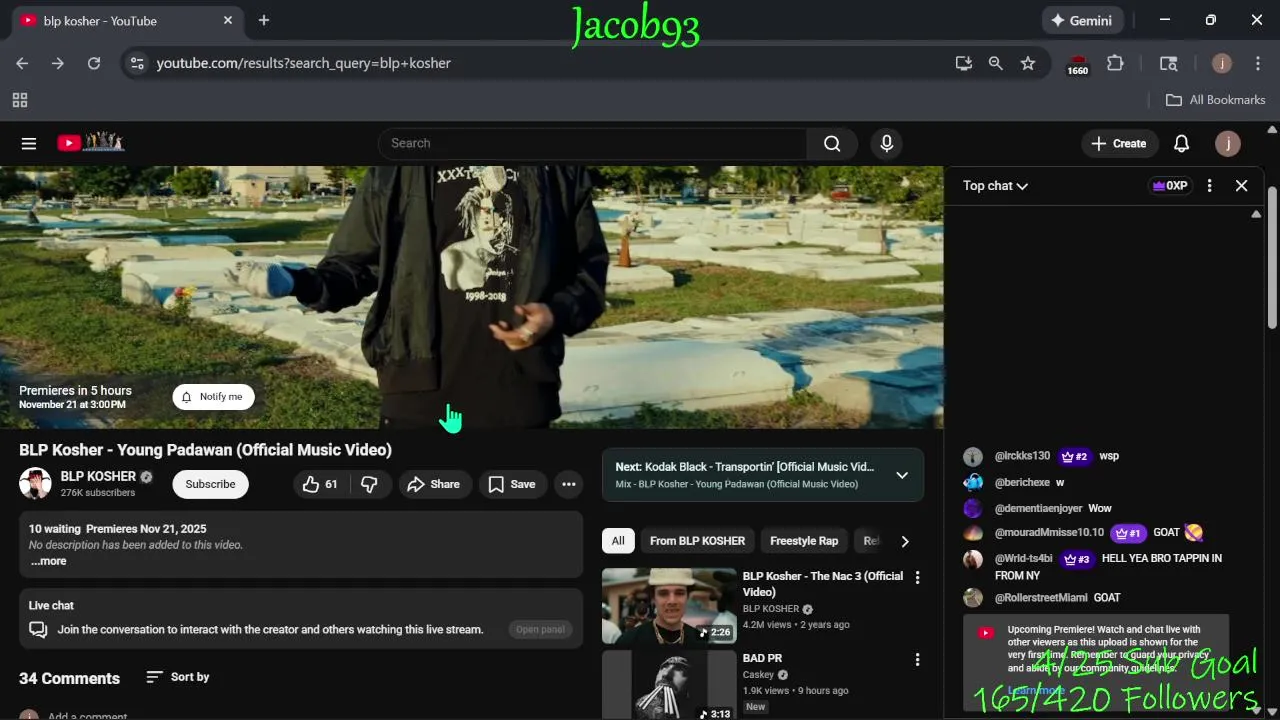1280x720 pixels.
Task: Open YouTube notifications bell
Action: click(1181, 144)
